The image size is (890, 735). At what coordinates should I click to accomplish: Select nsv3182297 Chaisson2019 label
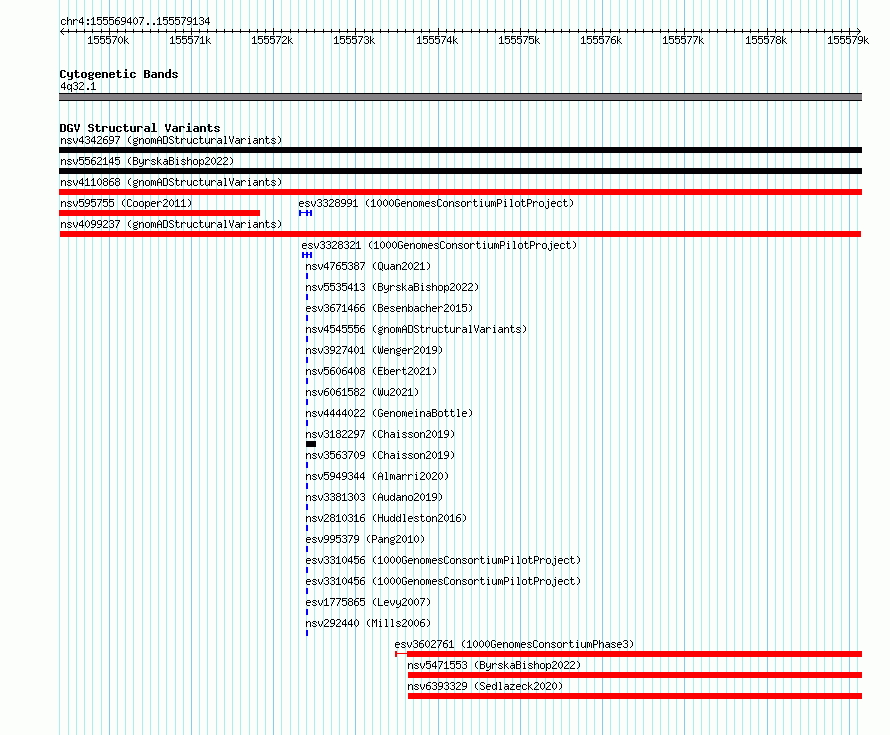tap(380, 434)
